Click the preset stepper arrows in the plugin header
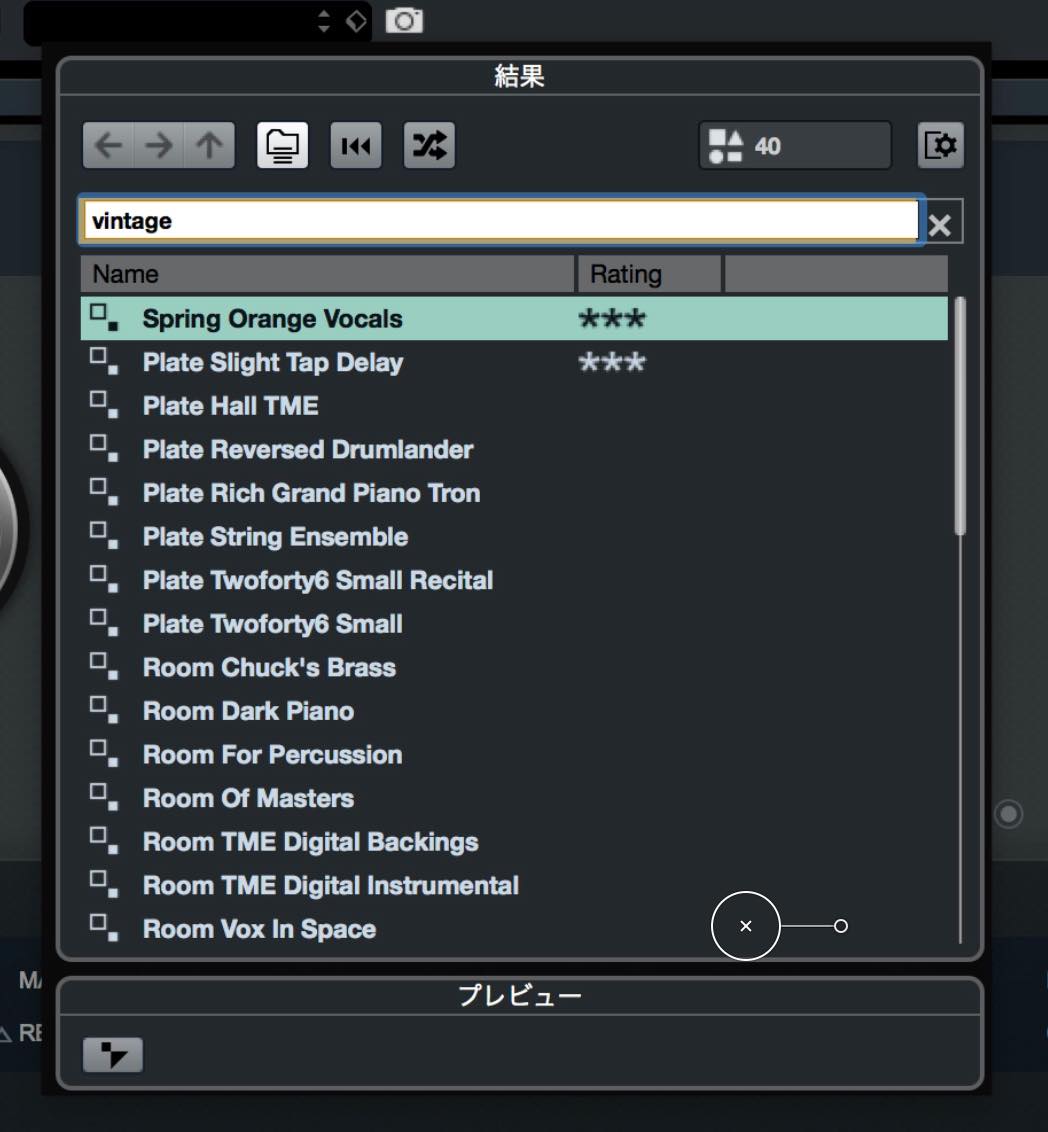Viewport: 1048px width, 1132px height. 324,21
